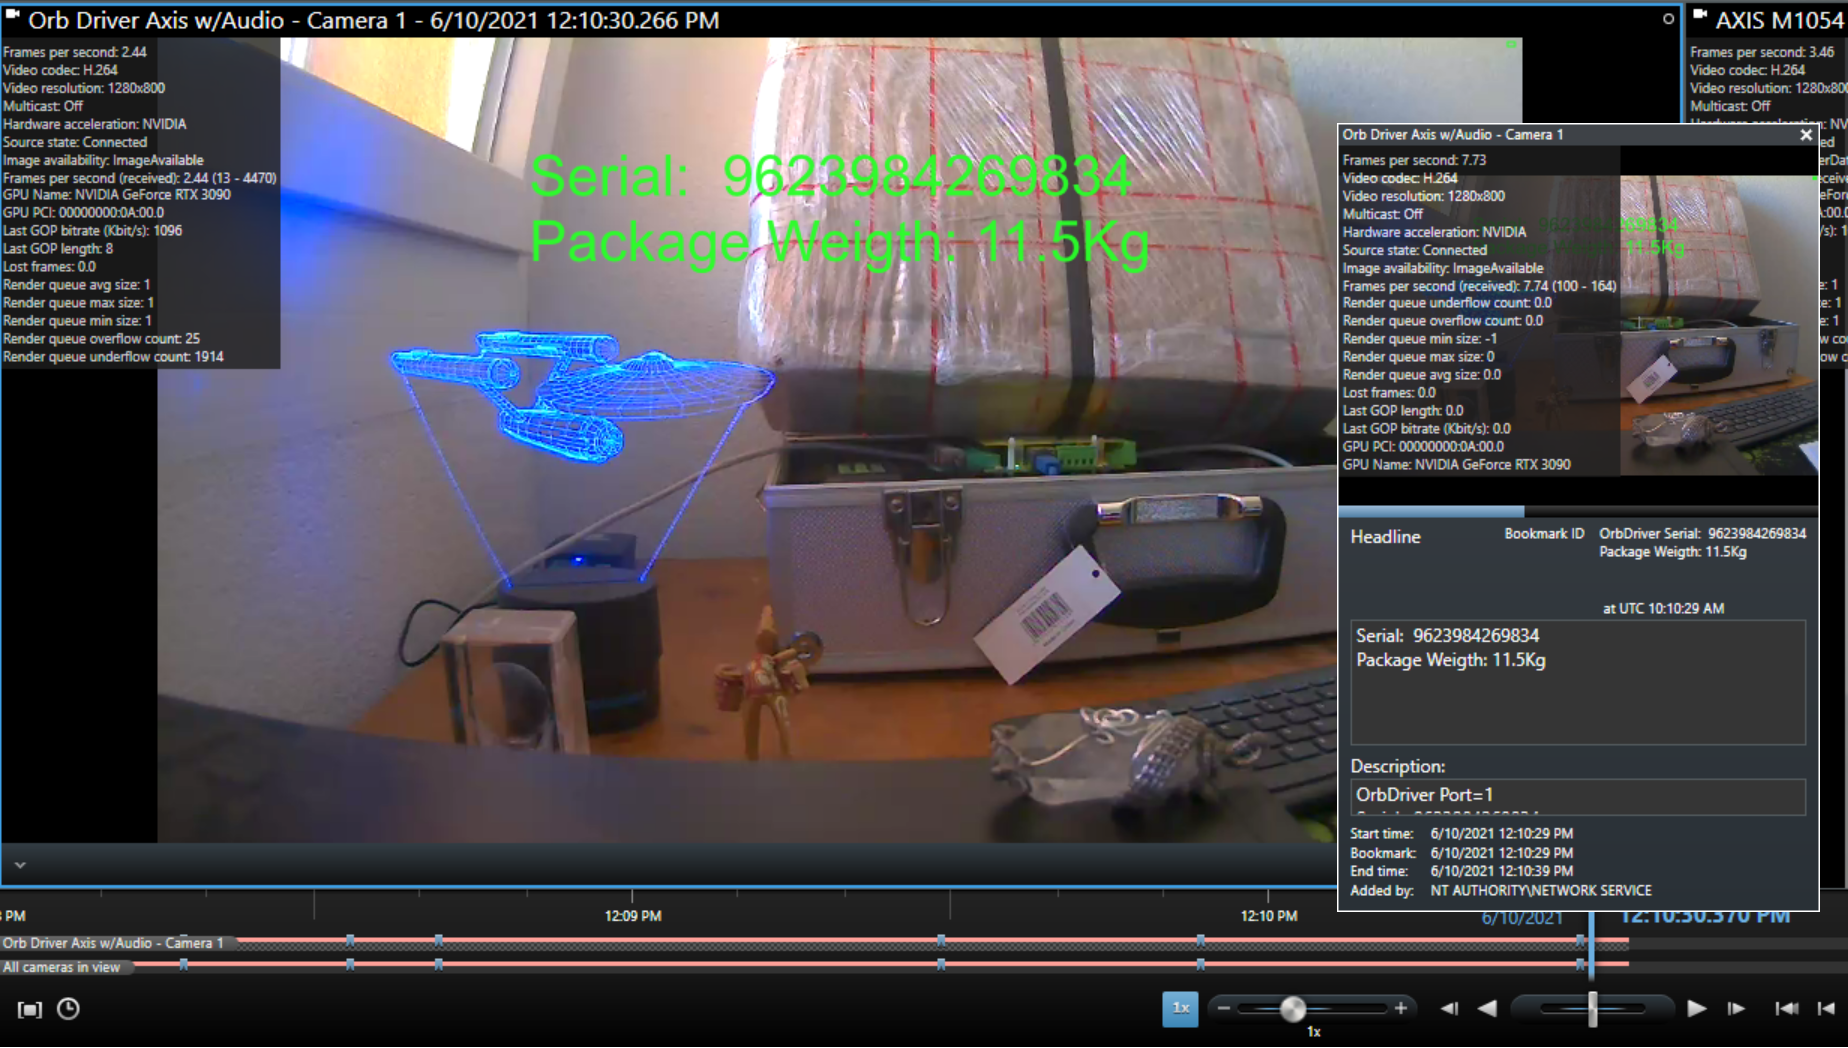Toggle the time selection mode bracket icon
The image size is (1848, 1048).
coord(30,1009)
